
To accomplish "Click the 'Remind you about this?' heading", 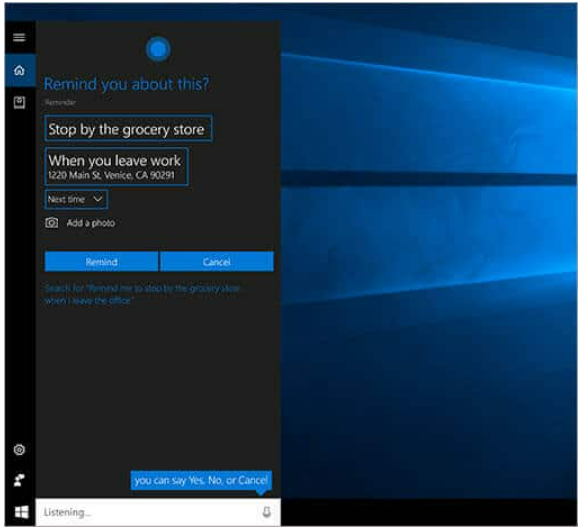I will pos(127,84).
